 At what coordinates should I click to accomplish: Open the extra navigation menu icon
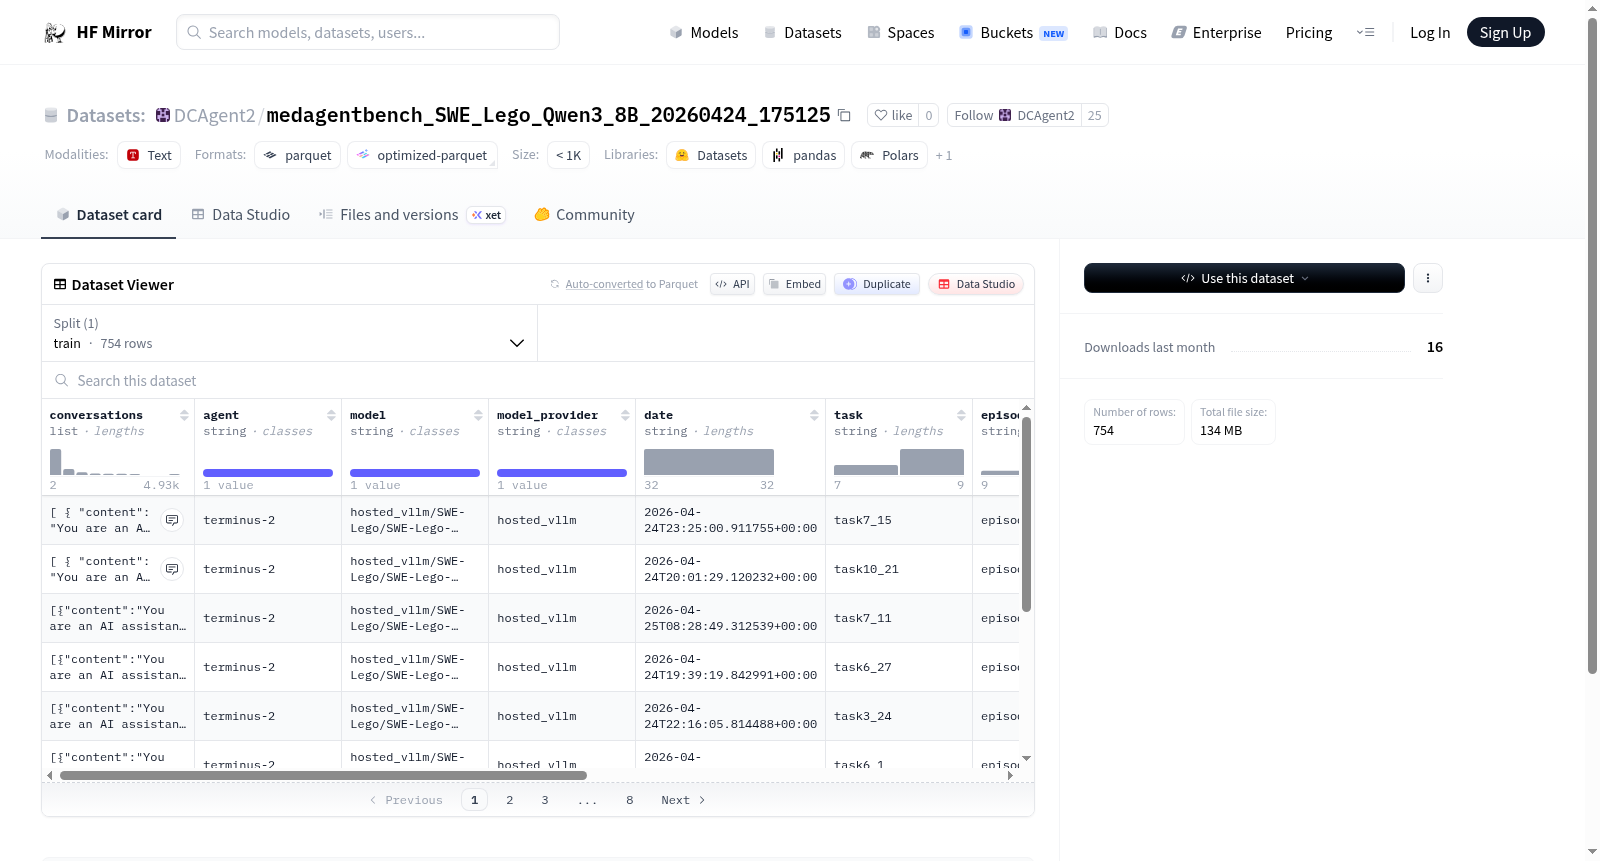point(1365,32)
